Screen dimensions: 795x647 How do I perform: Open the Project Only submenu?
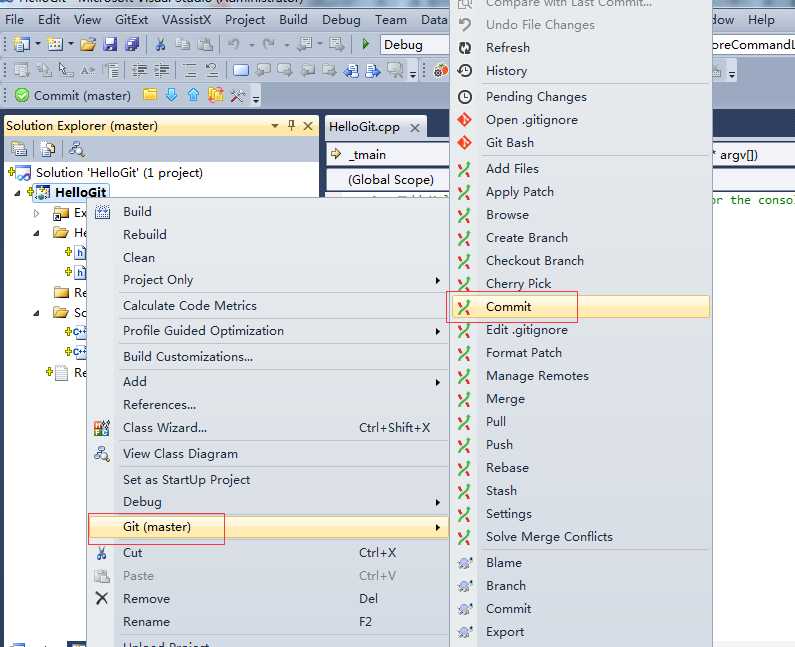[x=269, y=280]
